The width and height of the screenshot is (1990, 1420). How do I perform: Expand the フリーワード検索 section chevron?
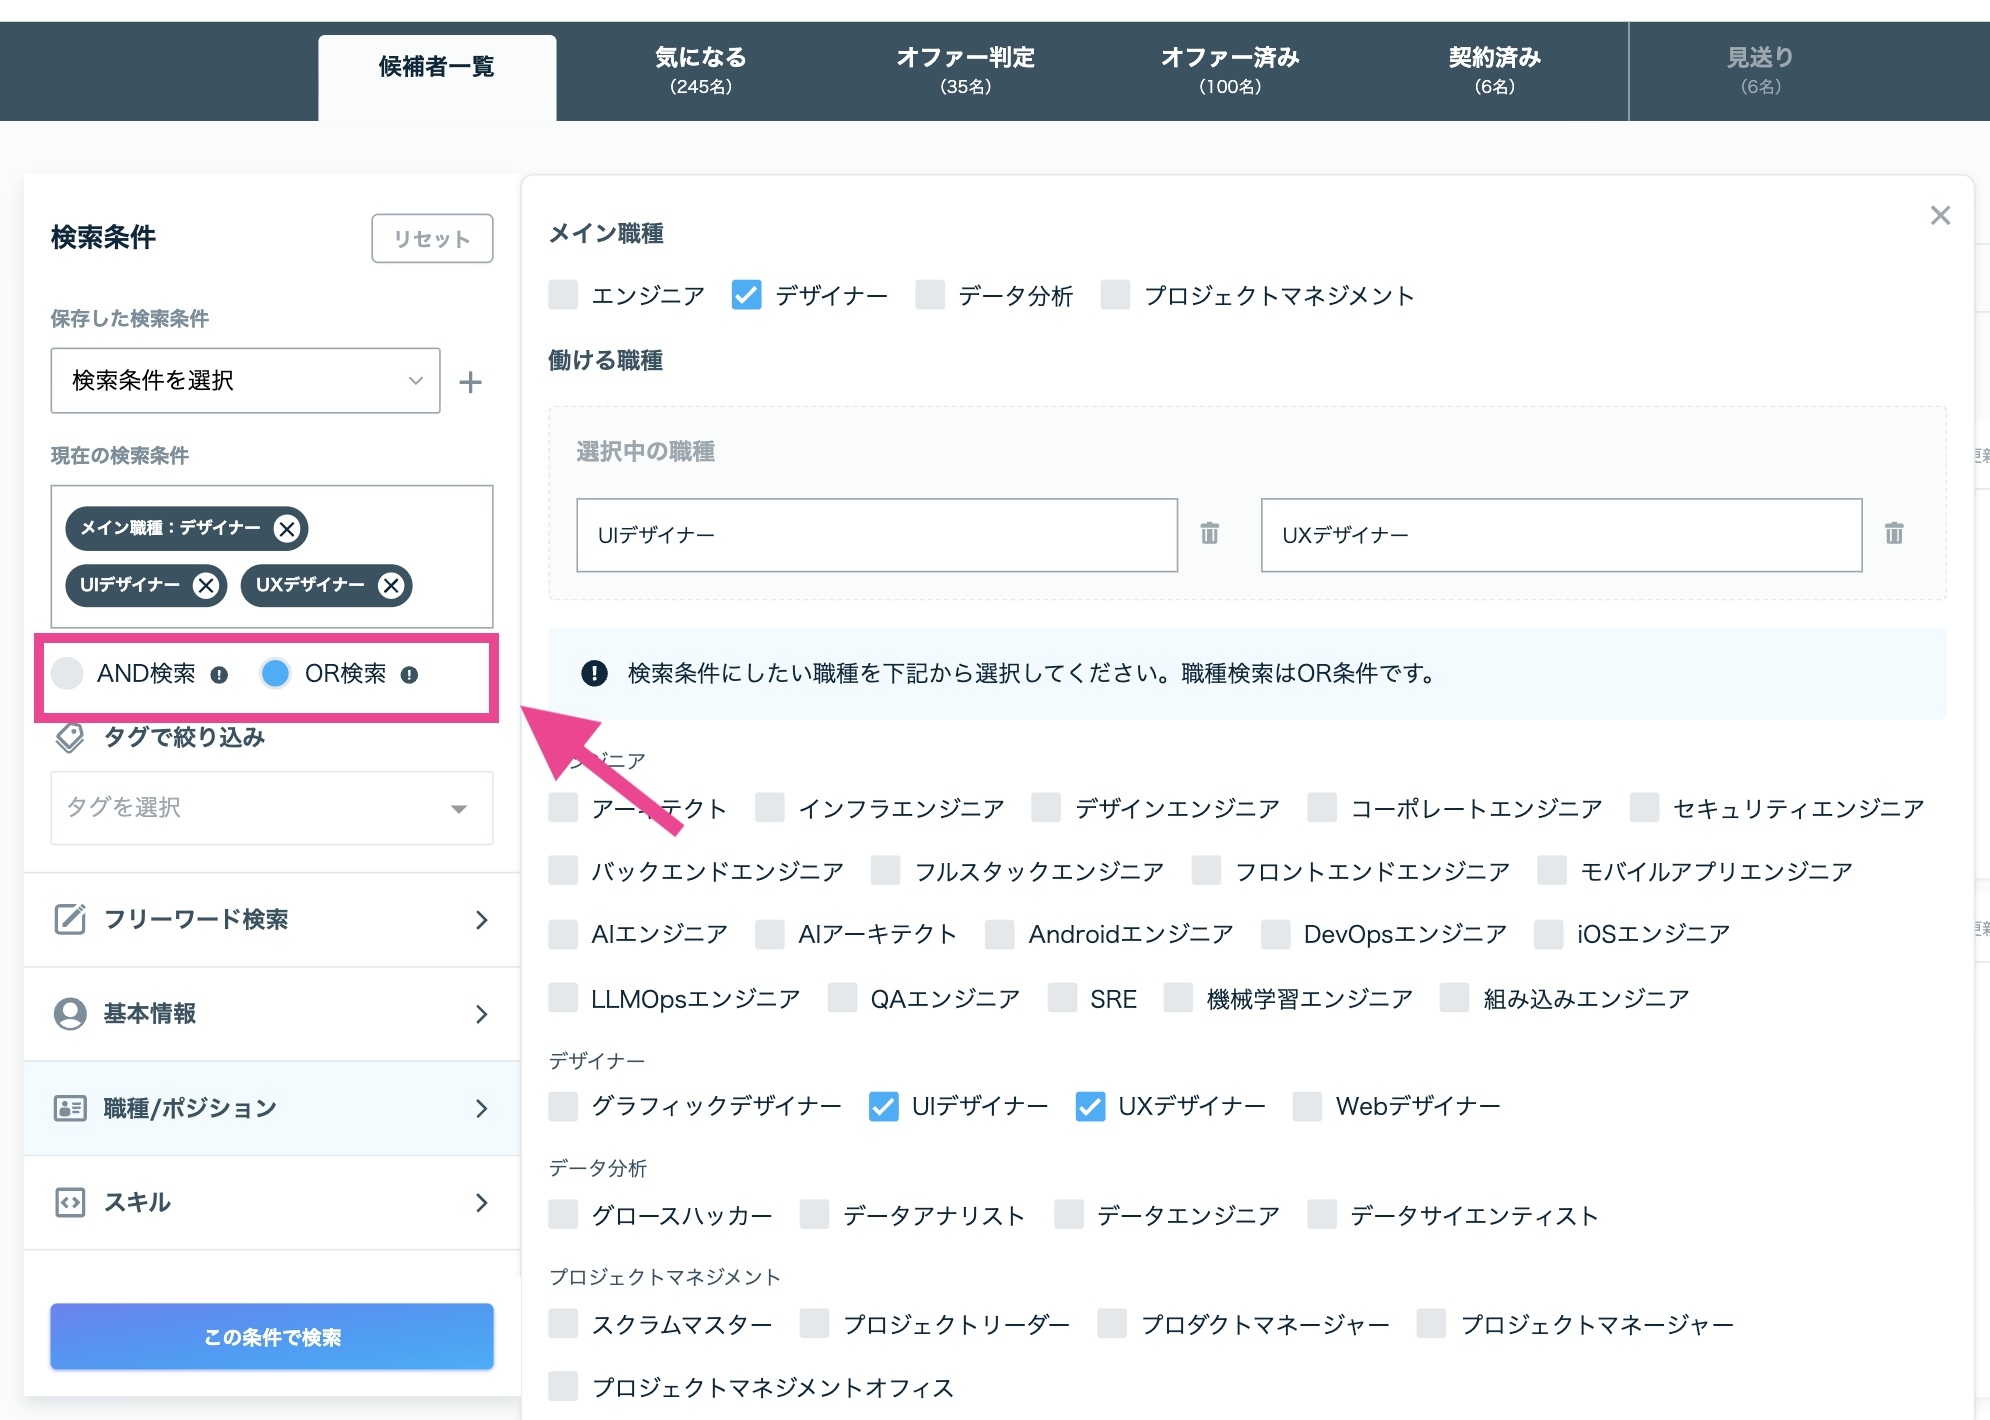point(482,920)
